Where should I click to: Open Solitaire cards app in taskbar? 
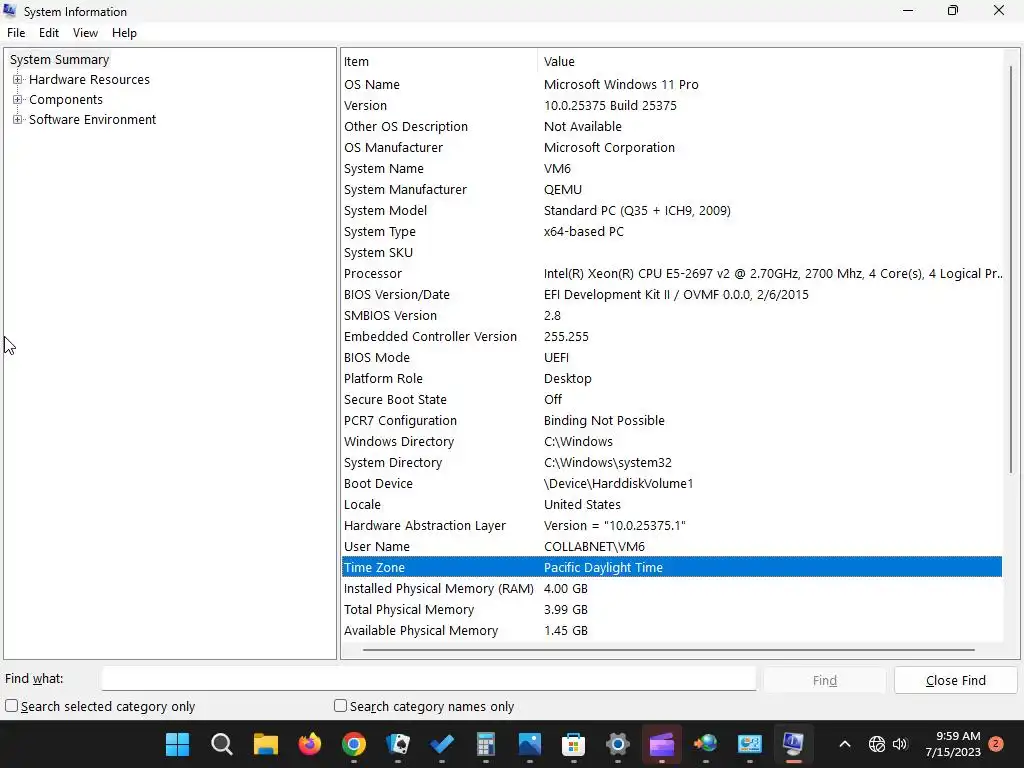(x=398, y=744)
